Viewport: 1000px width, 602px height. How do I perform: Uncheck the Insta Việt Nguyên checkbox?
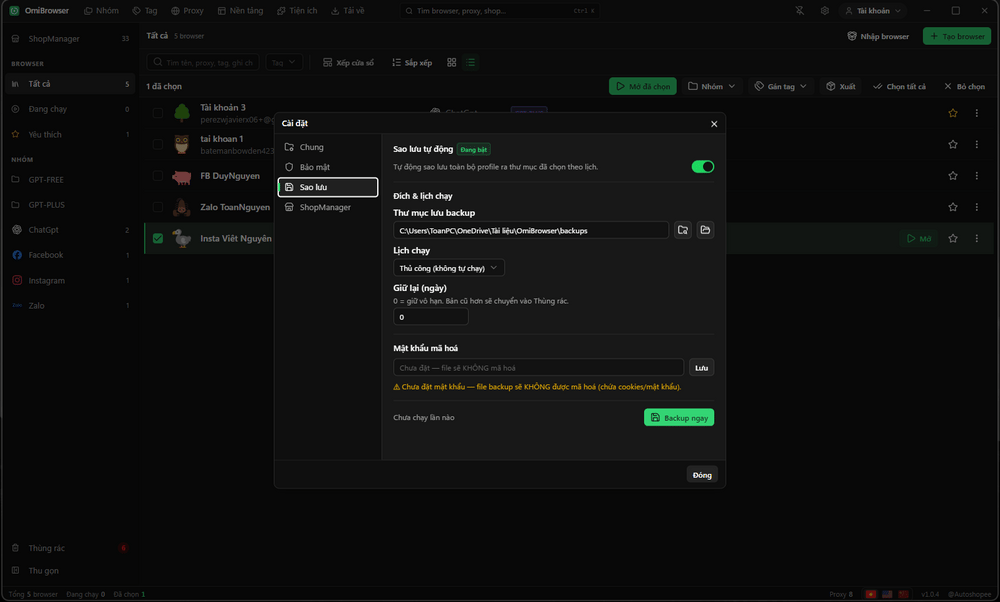pos(158,239)
